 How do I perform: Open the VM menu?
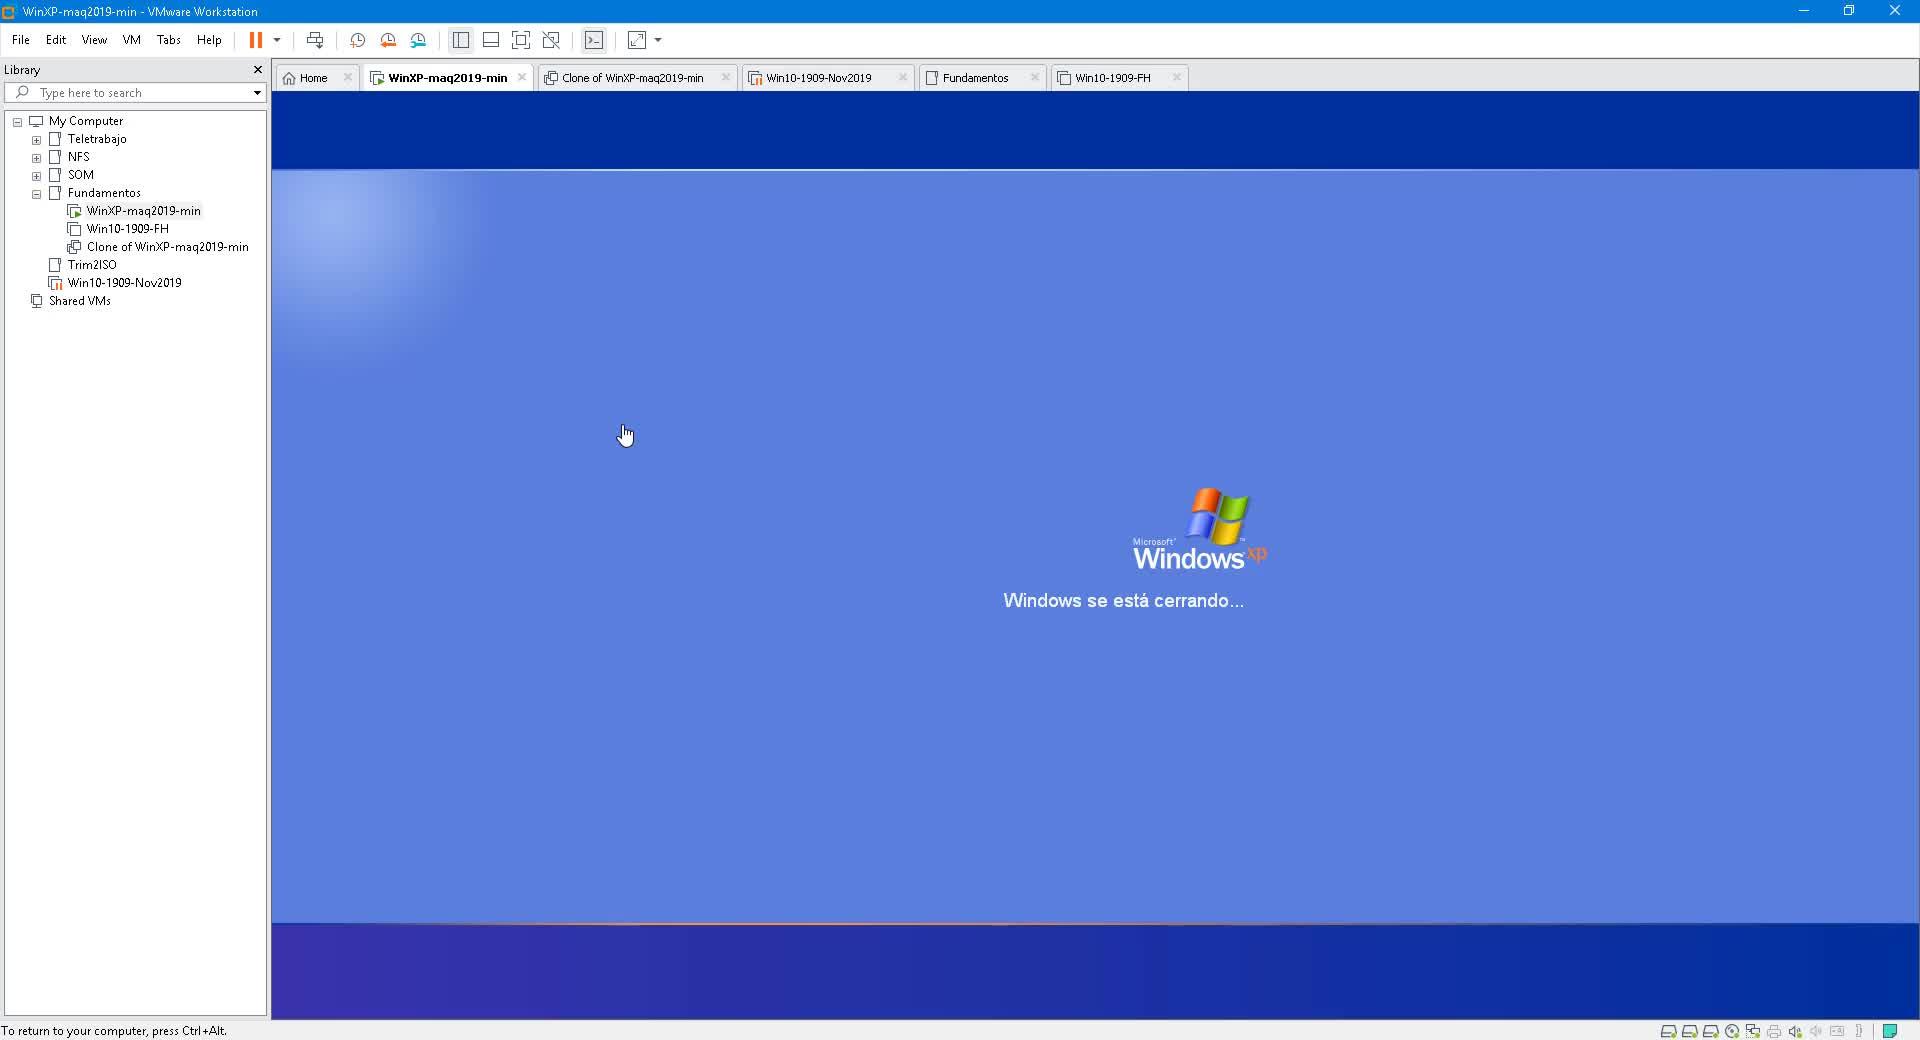coord(131,40)
